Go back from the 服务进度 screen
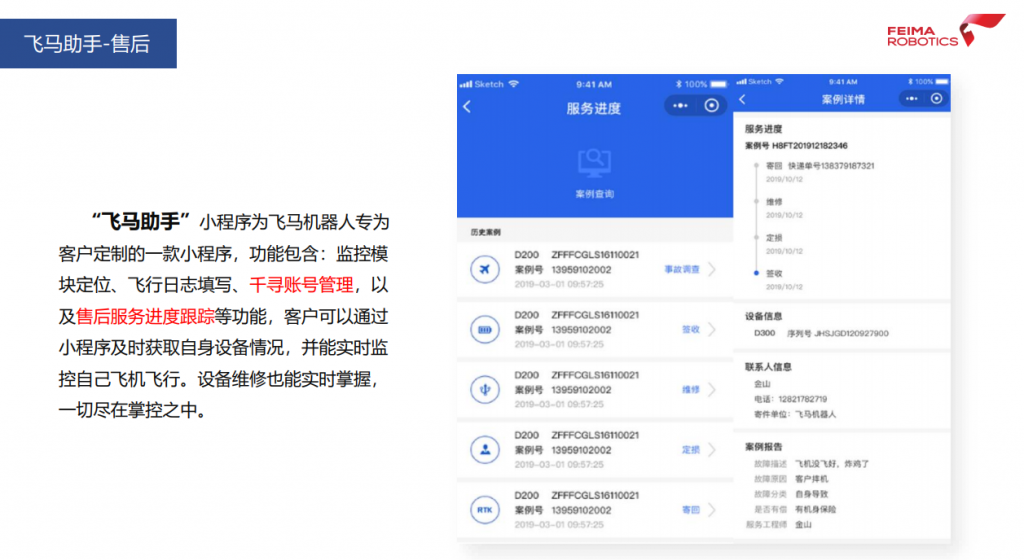 pyautogui.click(x=467, y=106)
